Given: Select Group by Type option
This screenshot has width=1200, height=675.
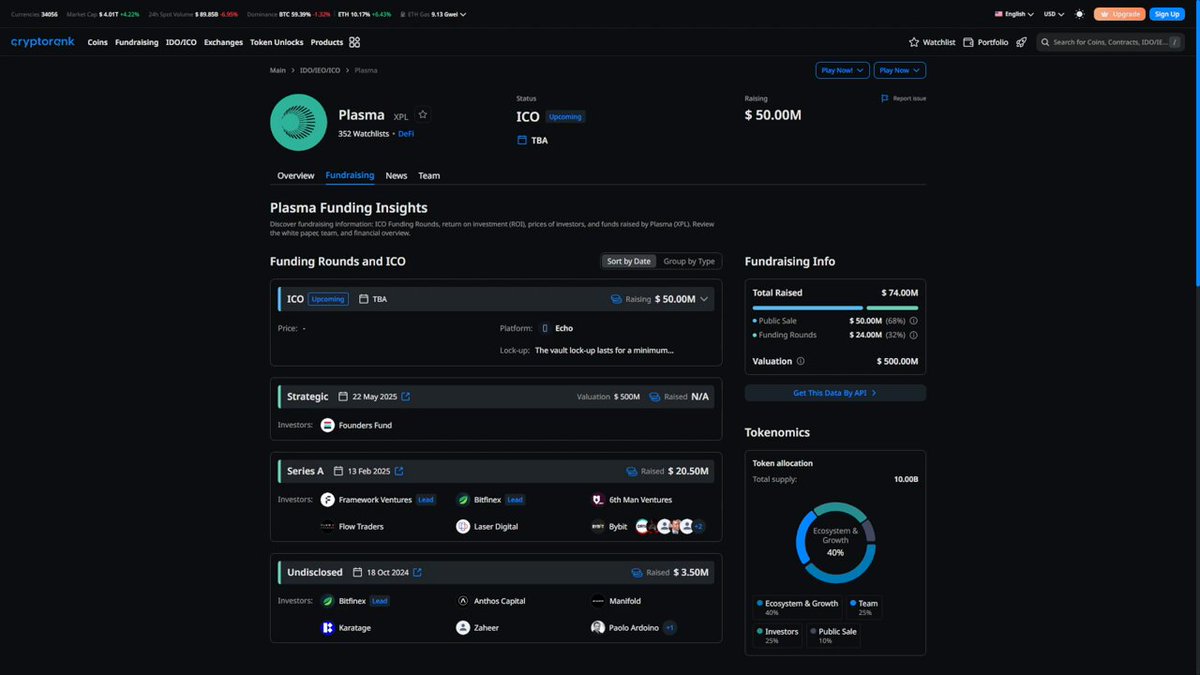Looking at the screenshot, I should point(689,261).
